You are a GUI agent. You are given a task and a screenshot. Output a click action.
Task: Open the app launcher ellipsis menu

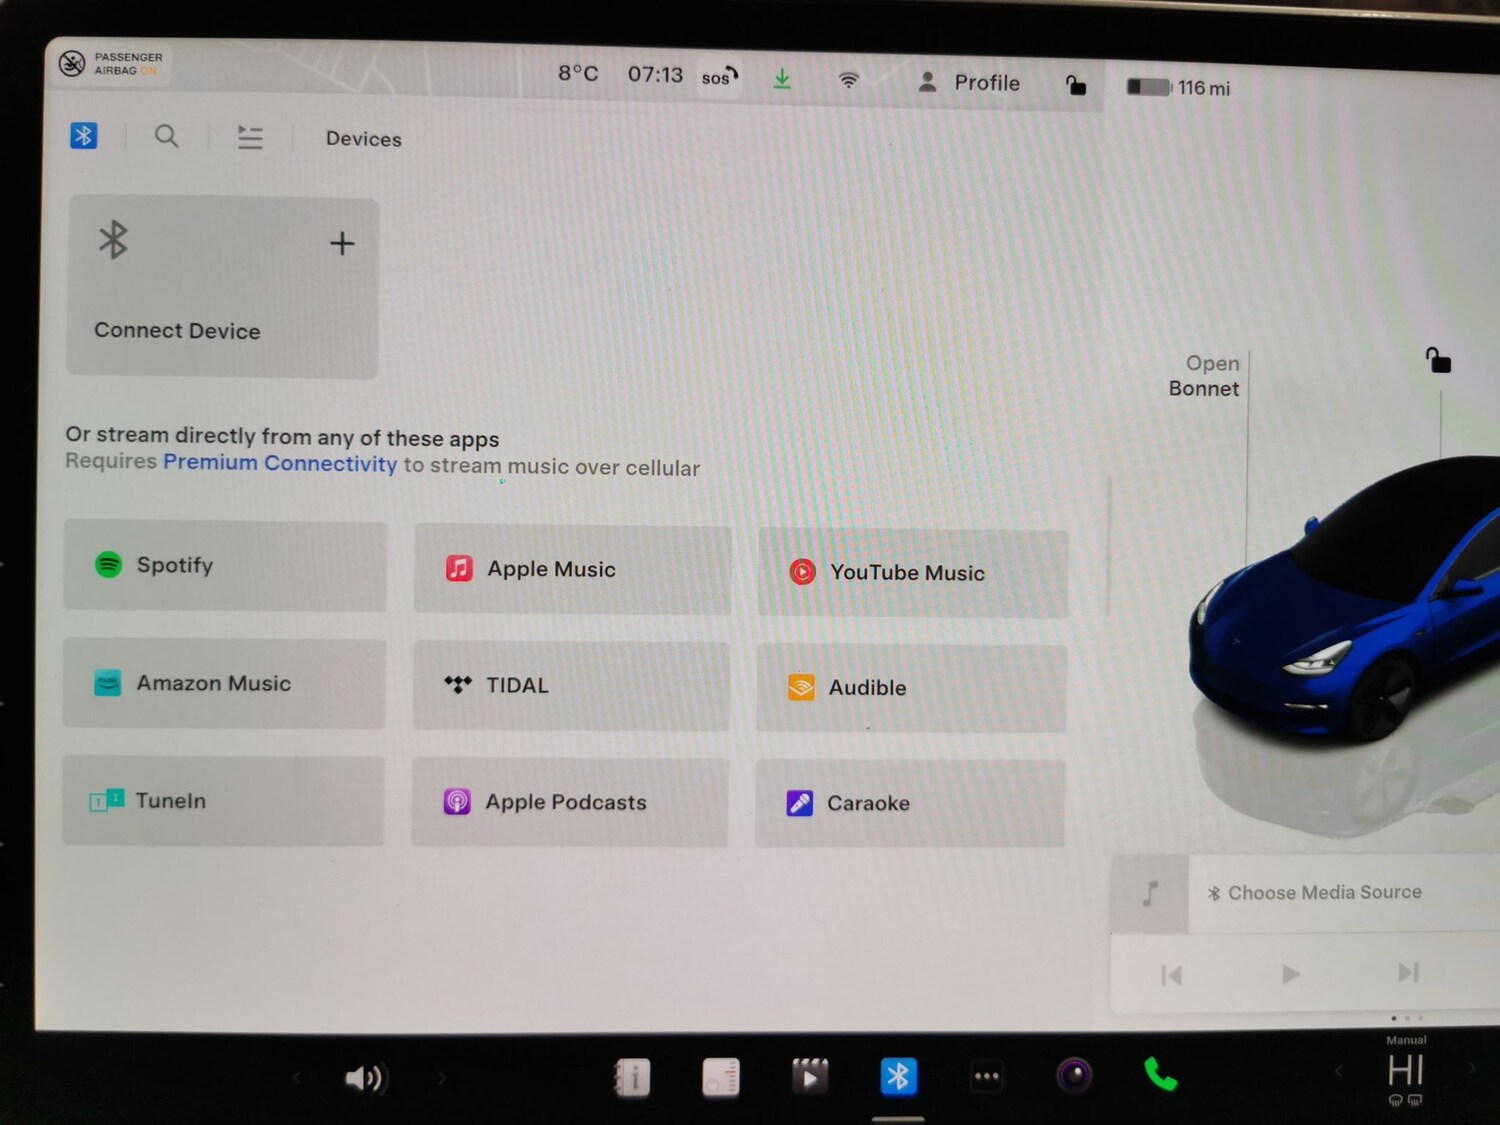click(986, 1076)
